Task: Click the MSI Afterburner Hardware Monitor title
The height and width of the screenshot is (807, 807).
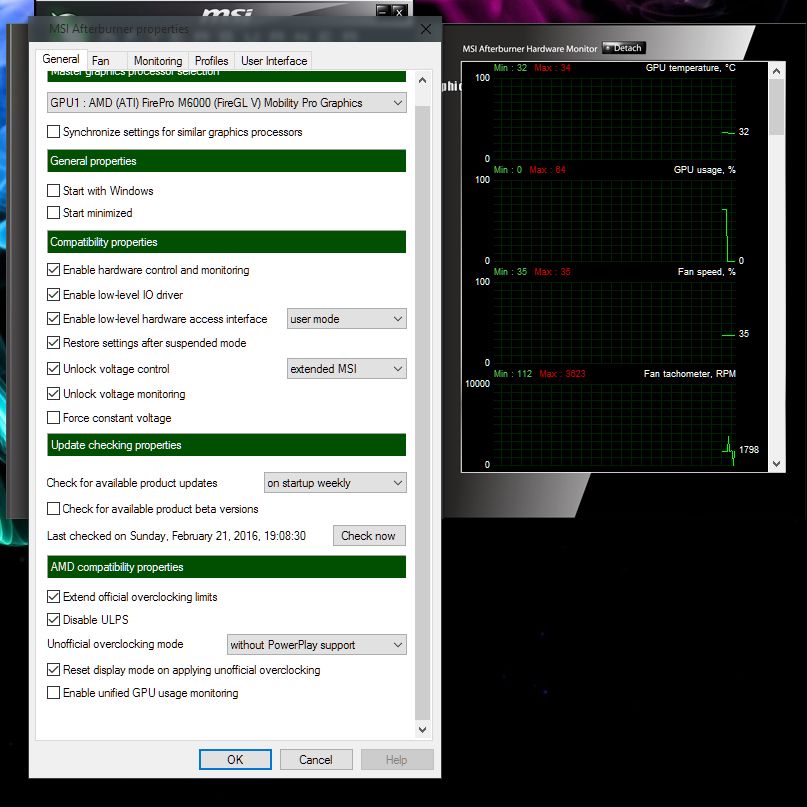Action: click(530, 49)
